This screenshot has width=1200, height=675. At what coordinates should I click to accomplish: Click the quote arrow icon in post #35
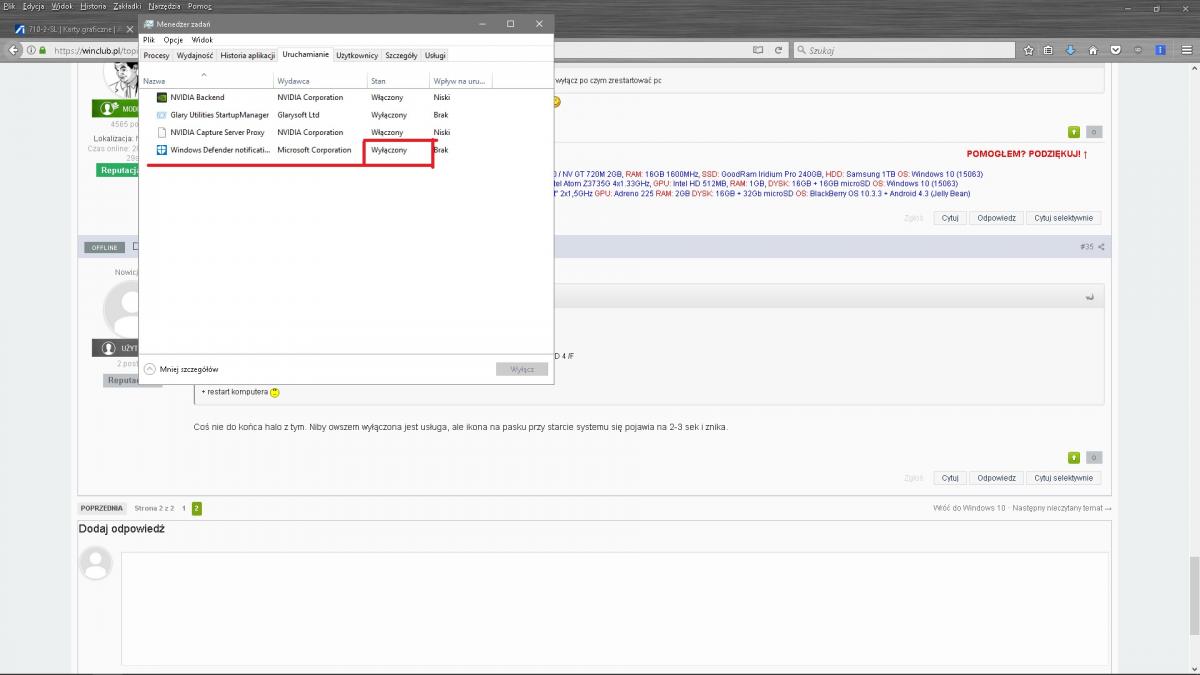click(1089, 297)
